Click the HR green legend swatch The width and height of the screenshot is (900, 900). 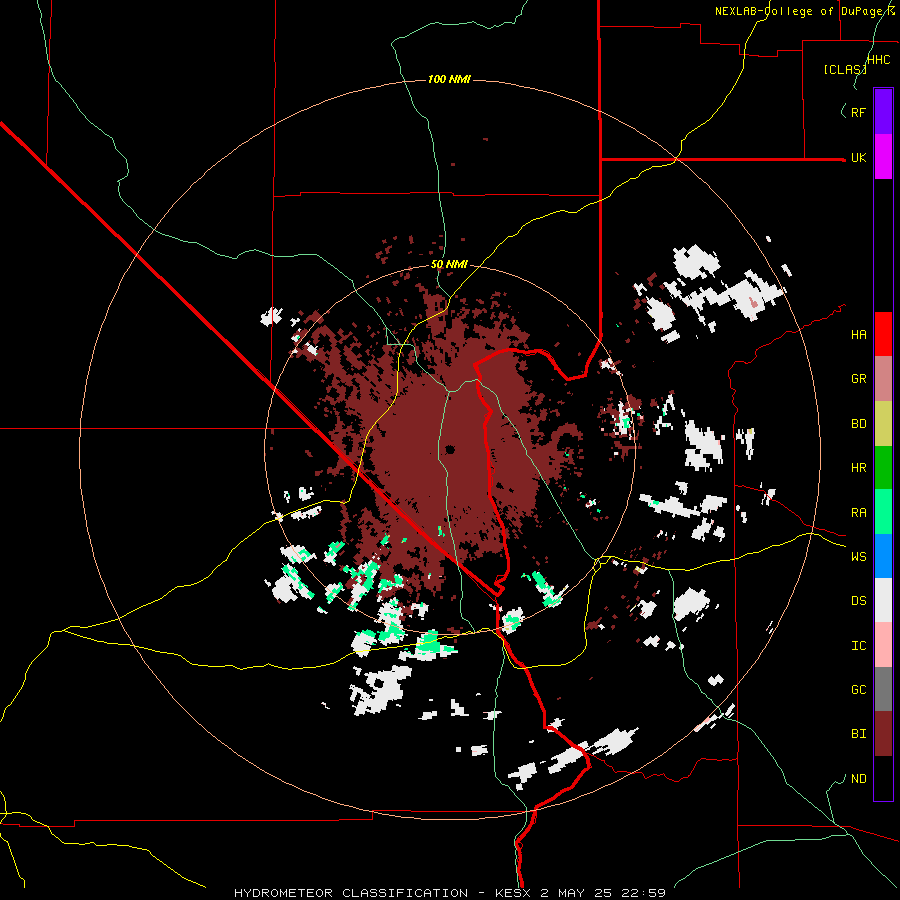883,468
